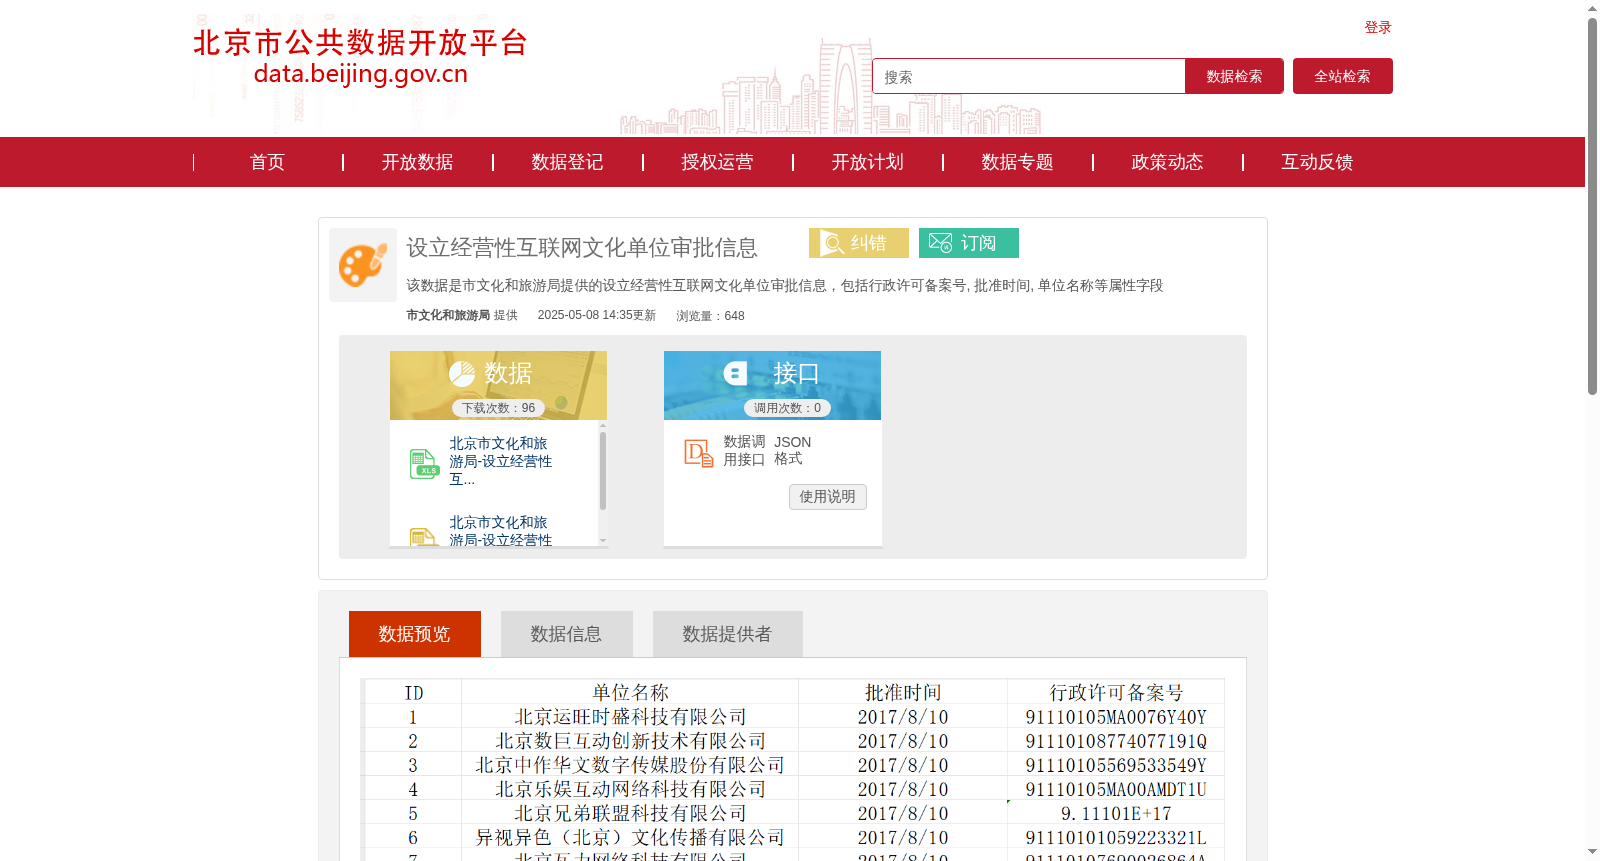The image size is (1600, 861).
Task: Click the JSON格式 label
Action: (x=792, y=450)
